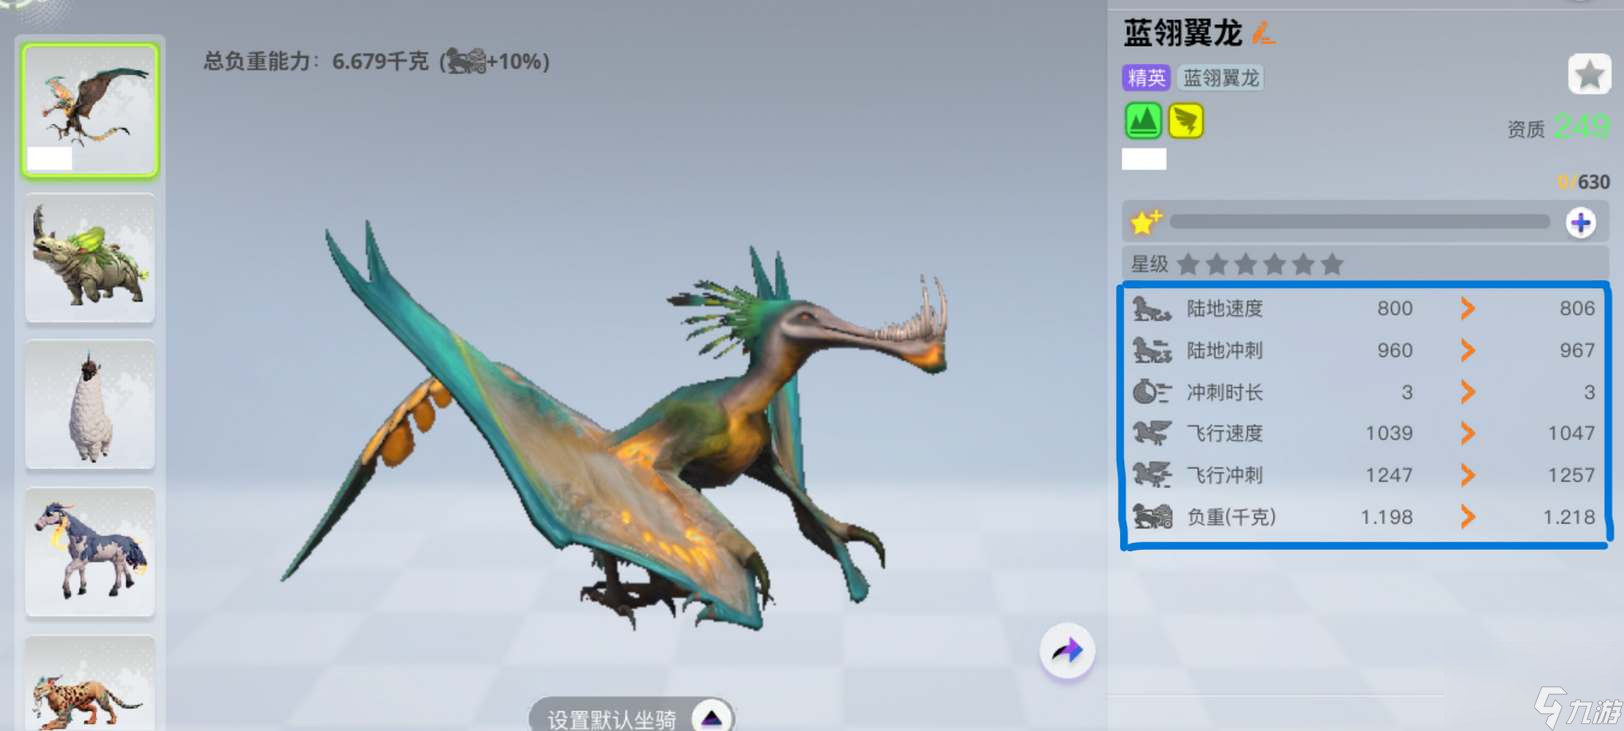Screen dimensions: 1624x731
Task: Click the purple 精英 tag
Action: [x=1146, y=78]
